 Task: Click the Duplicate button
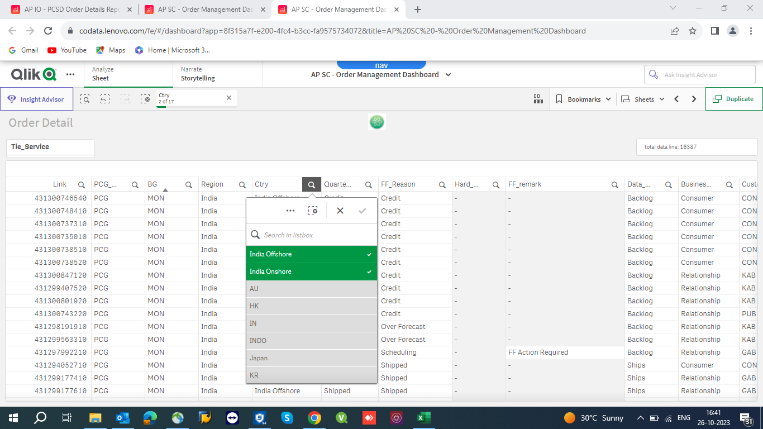(733, 99)
